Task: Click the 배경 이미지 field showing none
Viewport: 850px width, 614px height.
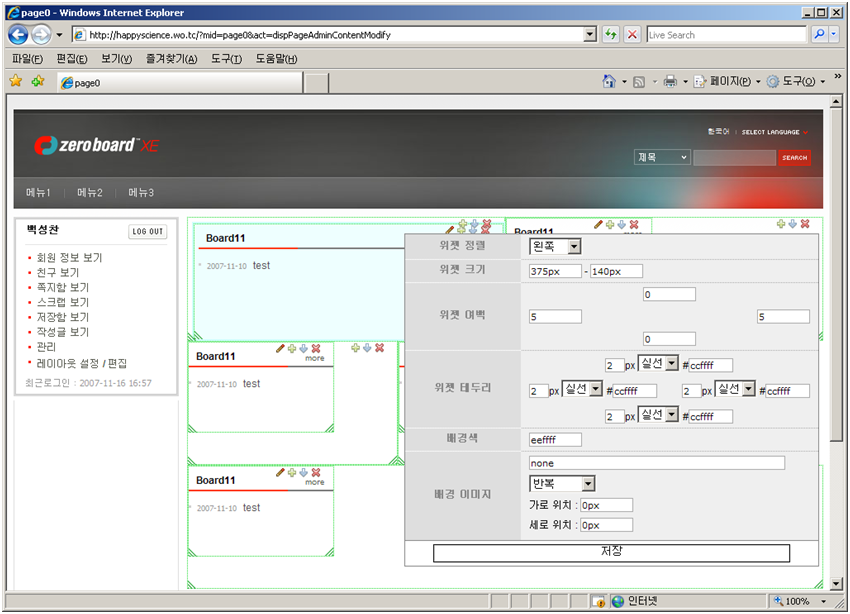Action: coord(656,463)
